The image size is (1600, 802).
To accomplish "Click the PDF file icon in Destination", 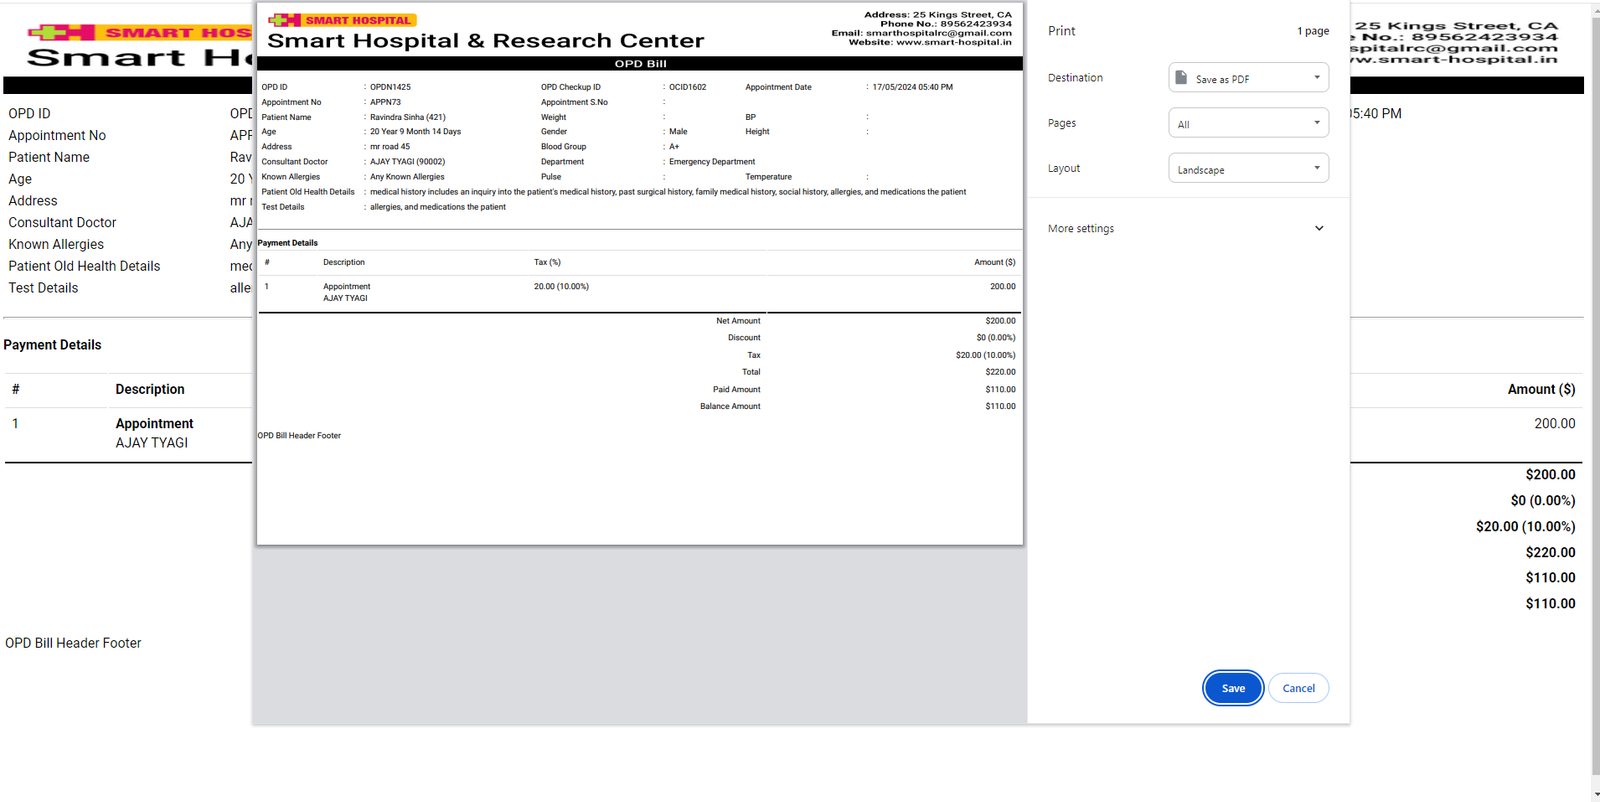I will (x=1181, y=78).
